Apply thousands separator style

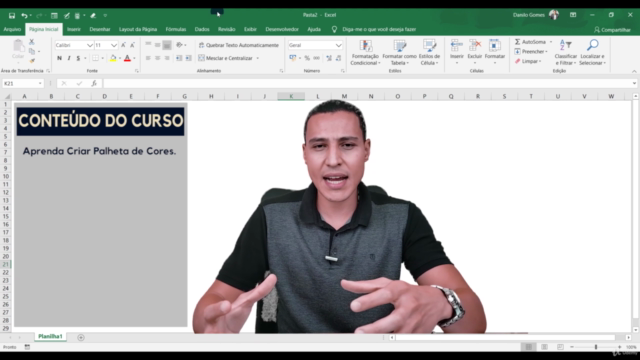pos(316,58)
